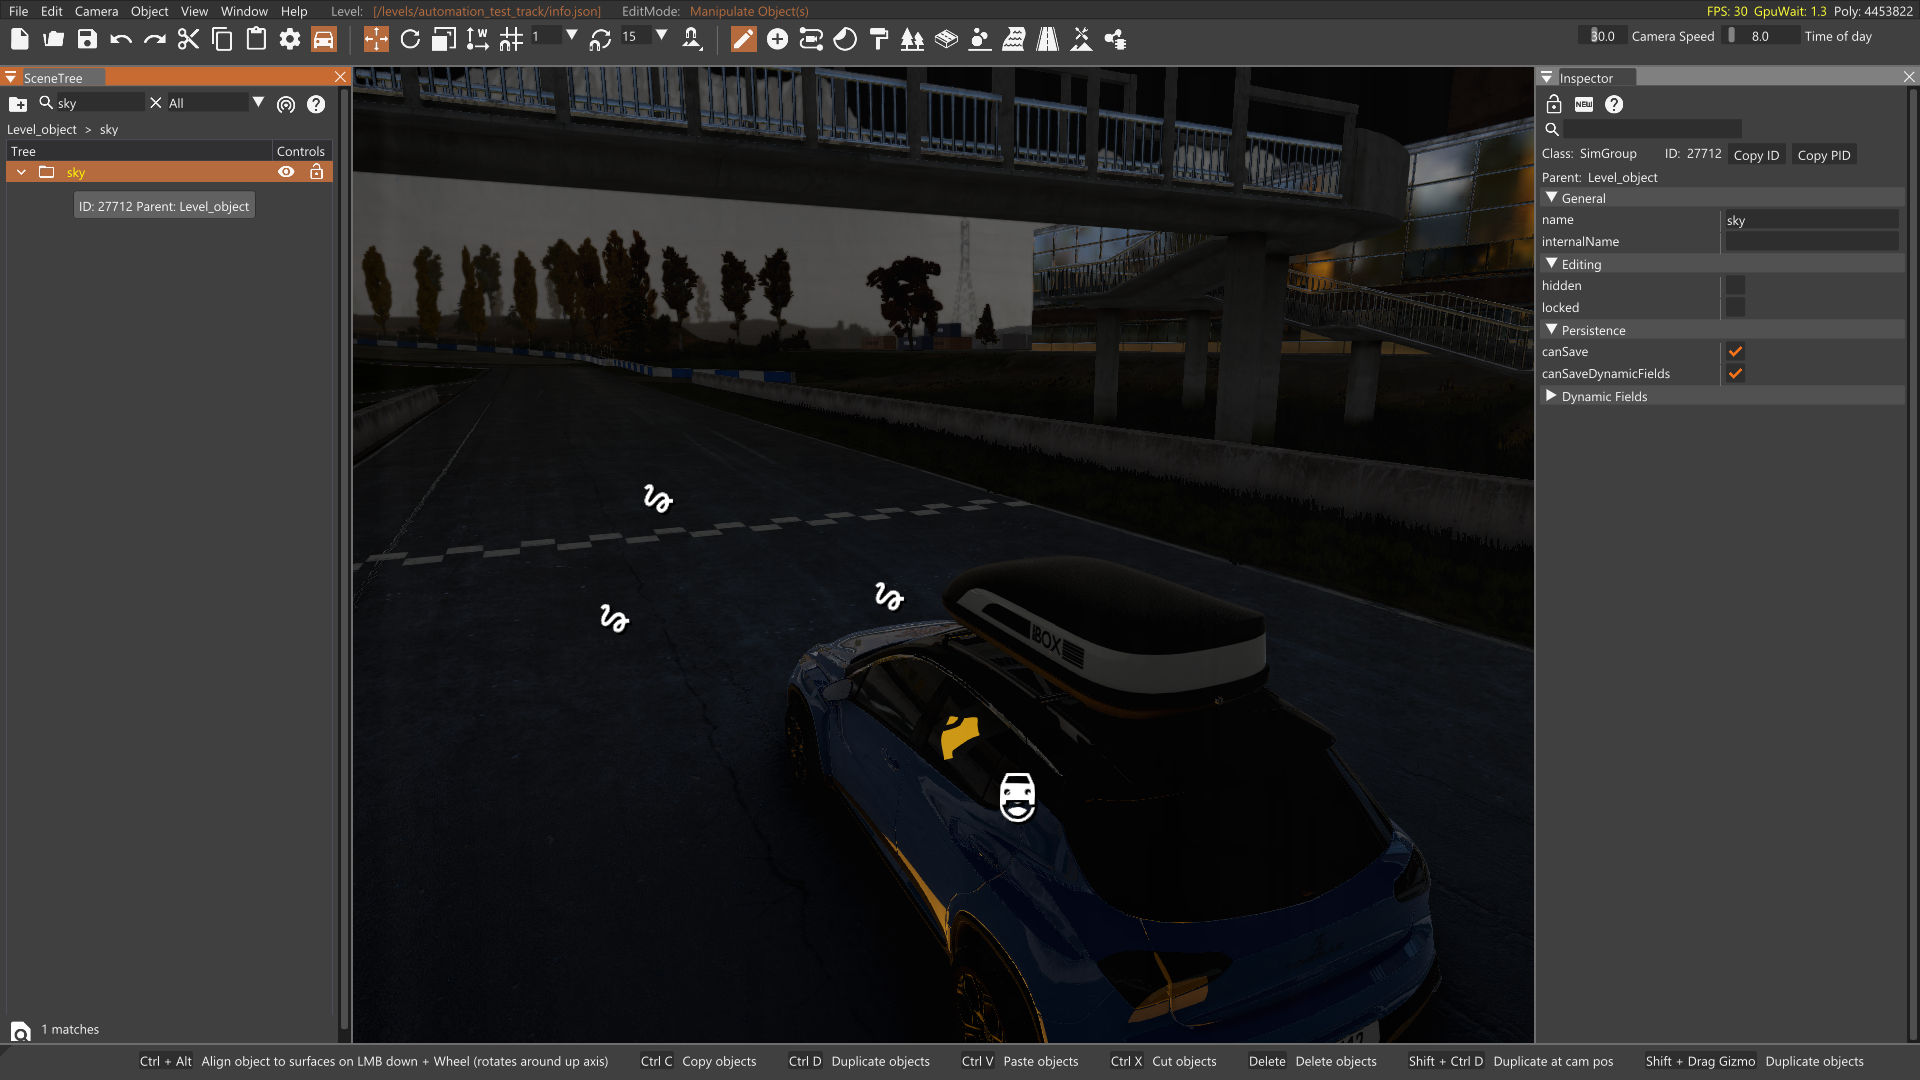Image resolution: width=1920 pixels, height=1080 pixels.
Task: Open the Window menu
Action: pos(244,11)
